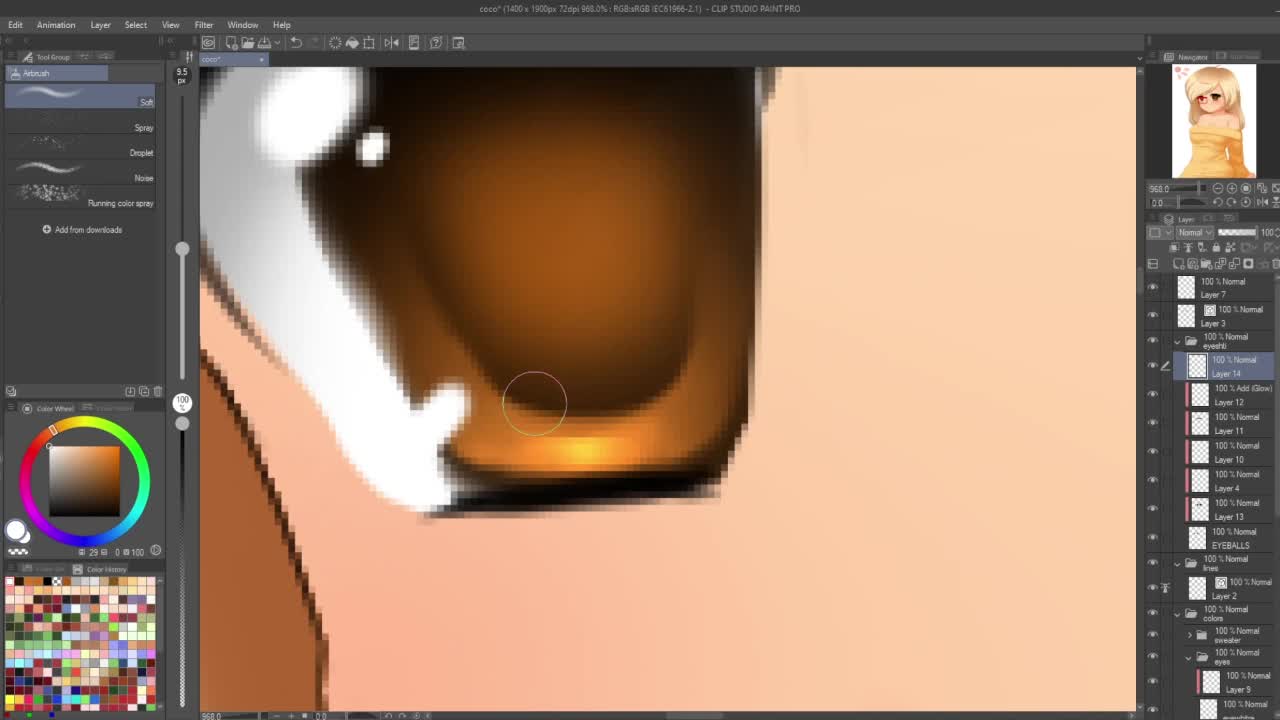Open the layer blending mode Normal dropdown
This screenshot has width=1280, height=720.
pyautogui.click(x=1193, y=232)
